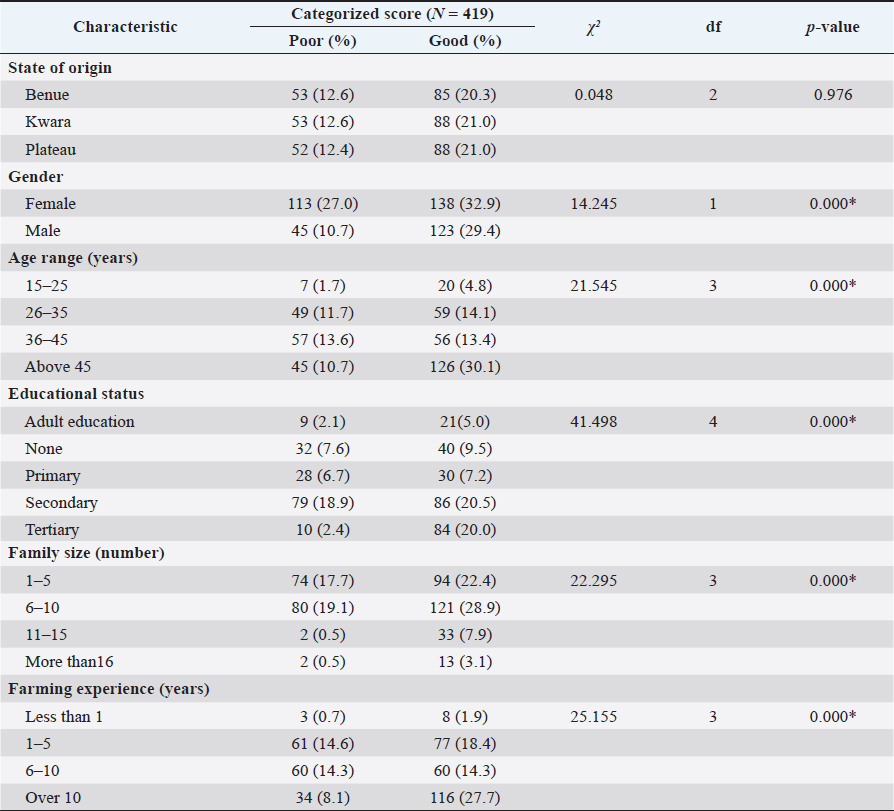Select the chi-square value 41.498
Screen dimensions: 894x811
pyautogui.click(x=594, y=422)
